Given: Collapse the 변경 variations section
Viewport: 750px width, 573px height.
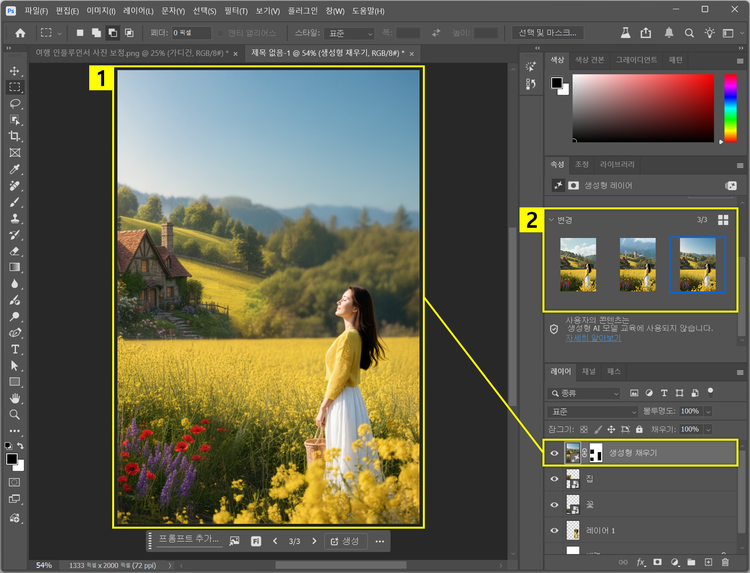Looking at the screenshot, I should 551,219.
